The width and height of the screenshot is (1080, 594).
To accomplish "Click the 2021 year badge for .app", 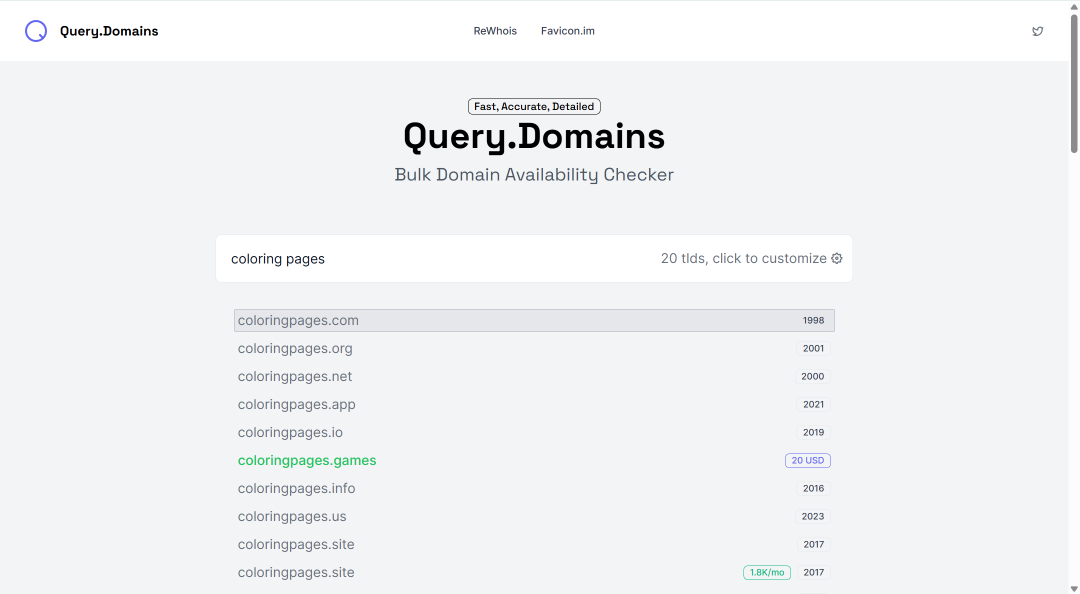I will pos(813,404).
